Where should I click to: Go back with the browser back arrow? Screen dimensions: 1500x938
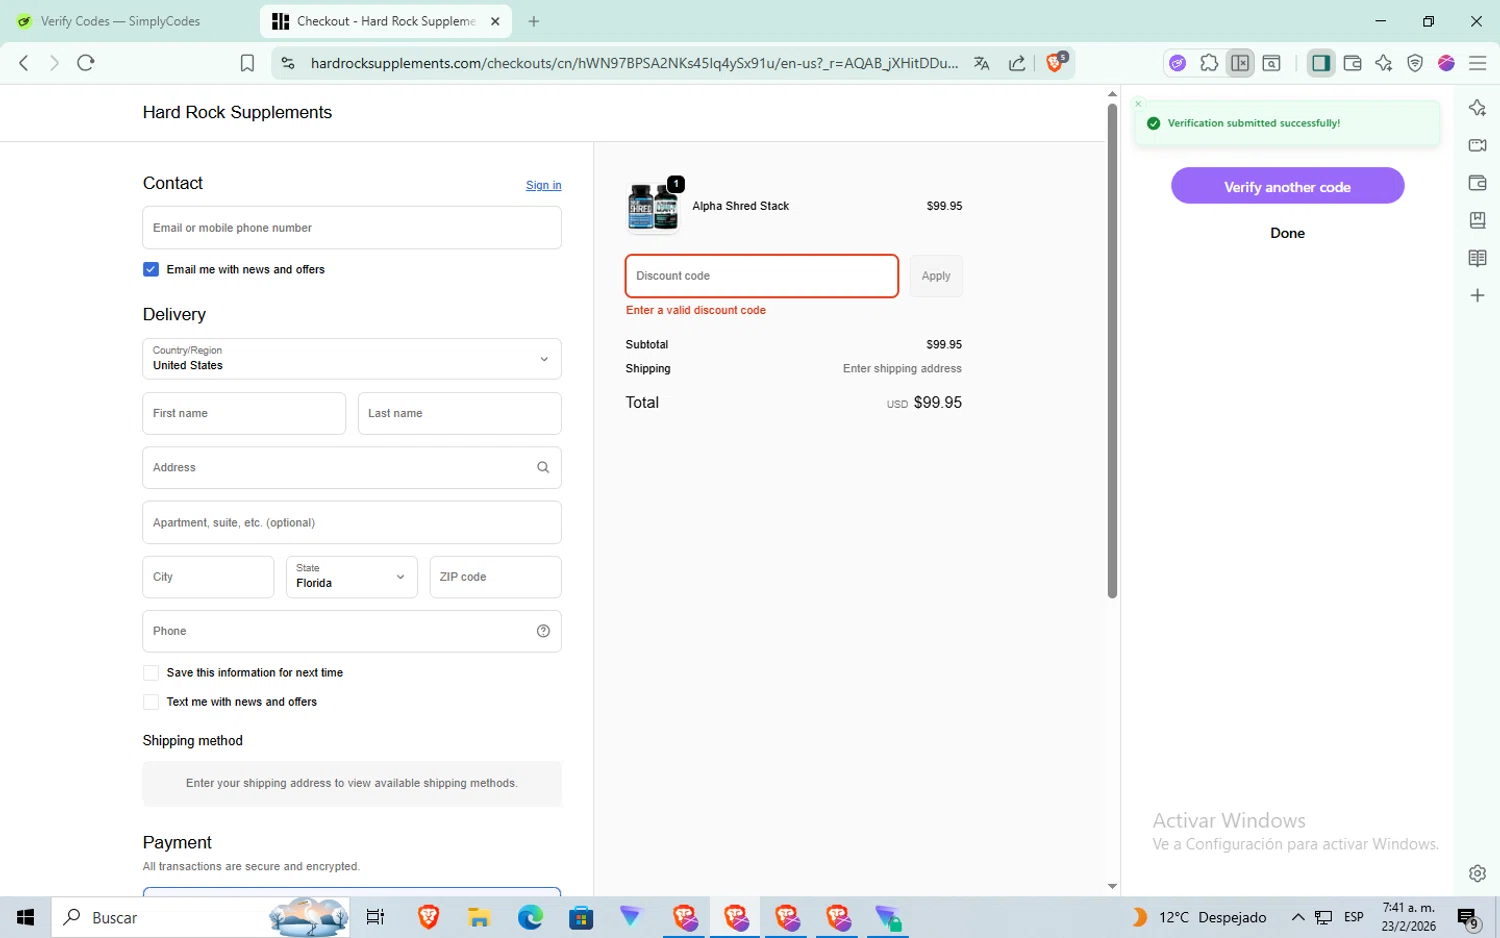24,63
